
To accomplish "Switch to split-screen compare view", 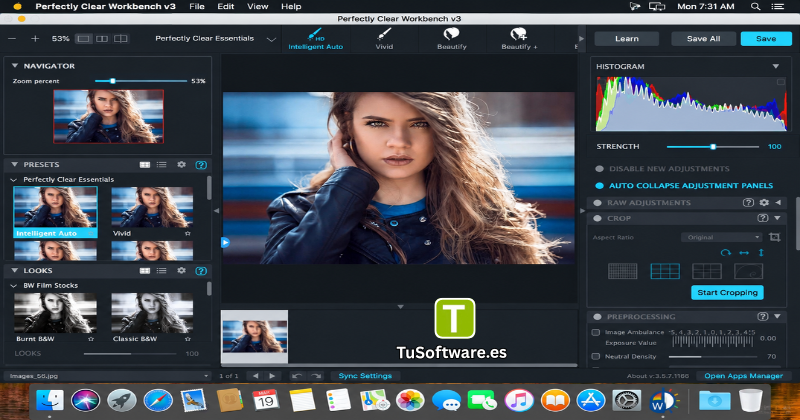I will click(121, 39).
